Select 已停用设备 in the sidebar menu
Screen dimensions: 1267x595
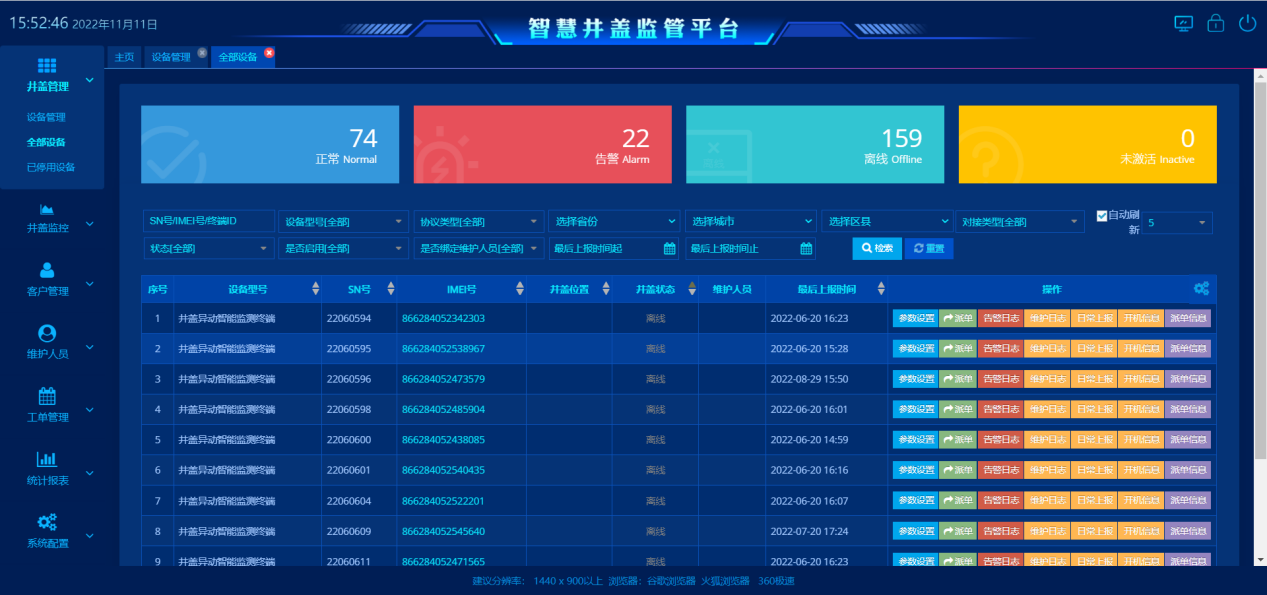51,167
